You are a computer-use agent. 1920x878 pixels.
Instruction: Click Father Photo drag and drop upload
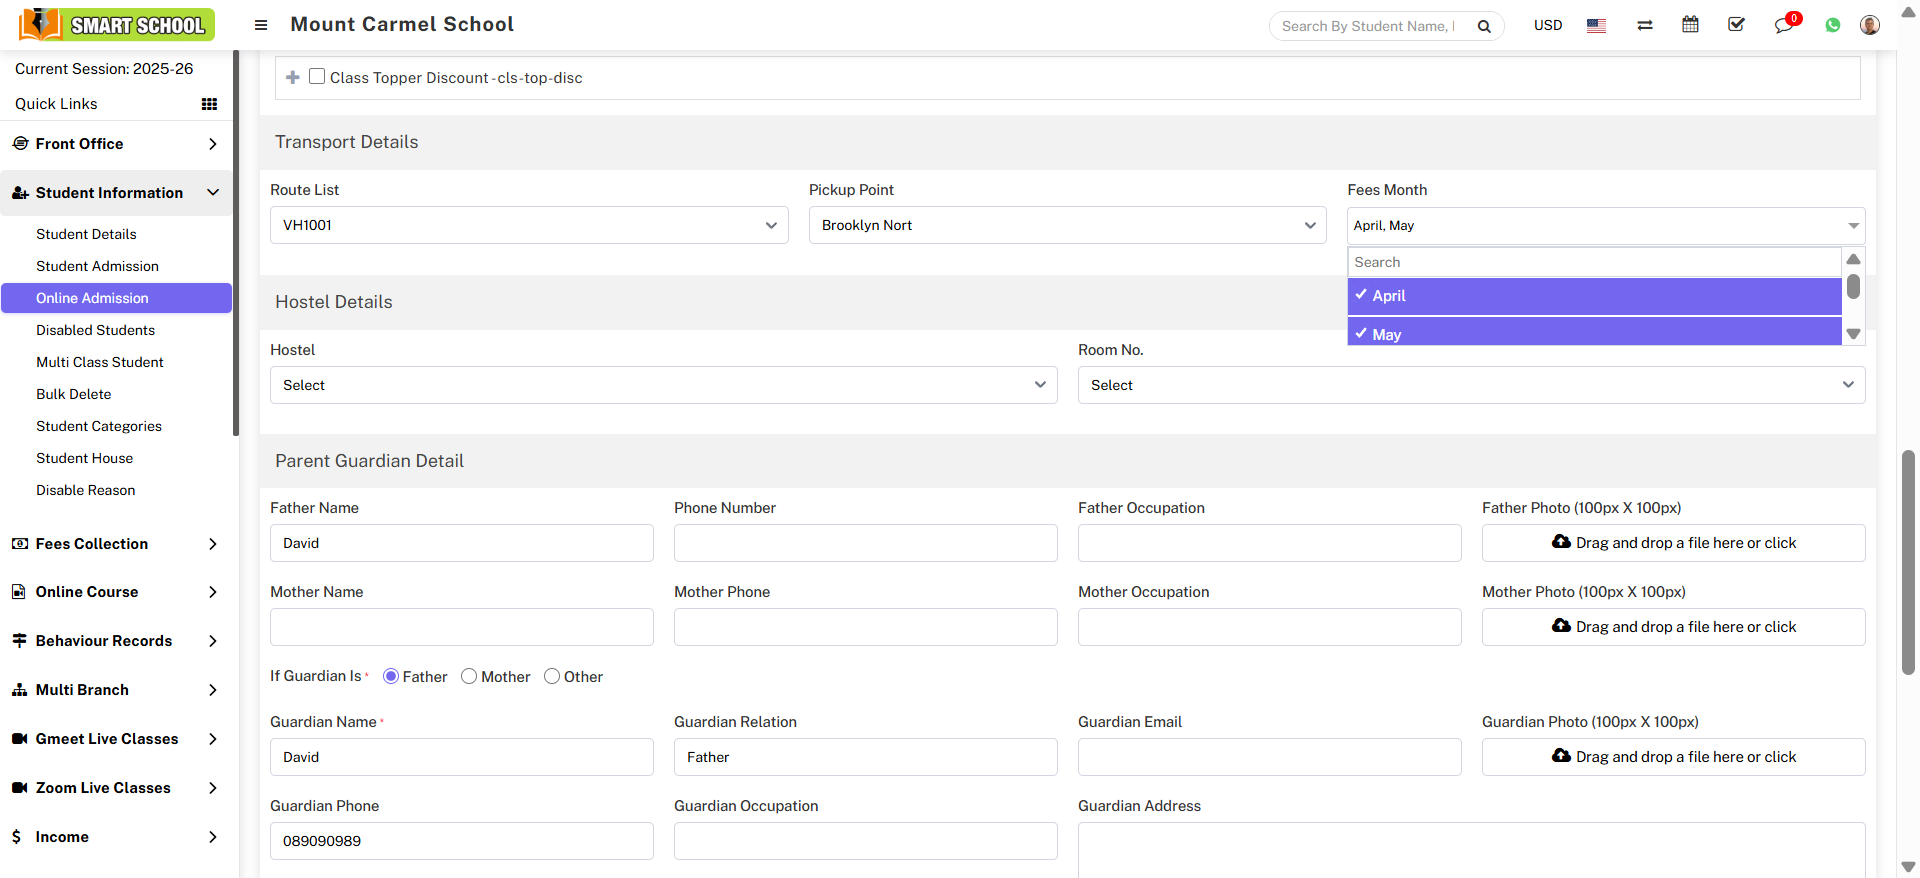pyautogui.click(x=1673, y=543)
